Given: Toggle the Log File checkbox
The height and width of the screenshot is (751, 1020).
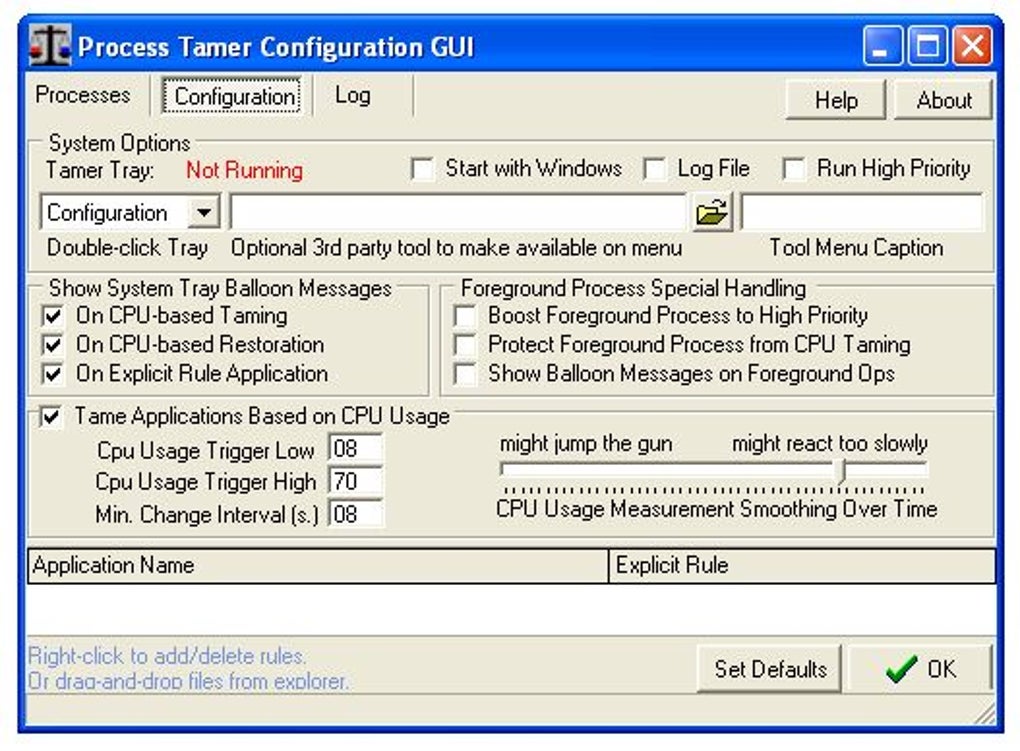Looking at the screenshot, I should (x=655, y=170).
